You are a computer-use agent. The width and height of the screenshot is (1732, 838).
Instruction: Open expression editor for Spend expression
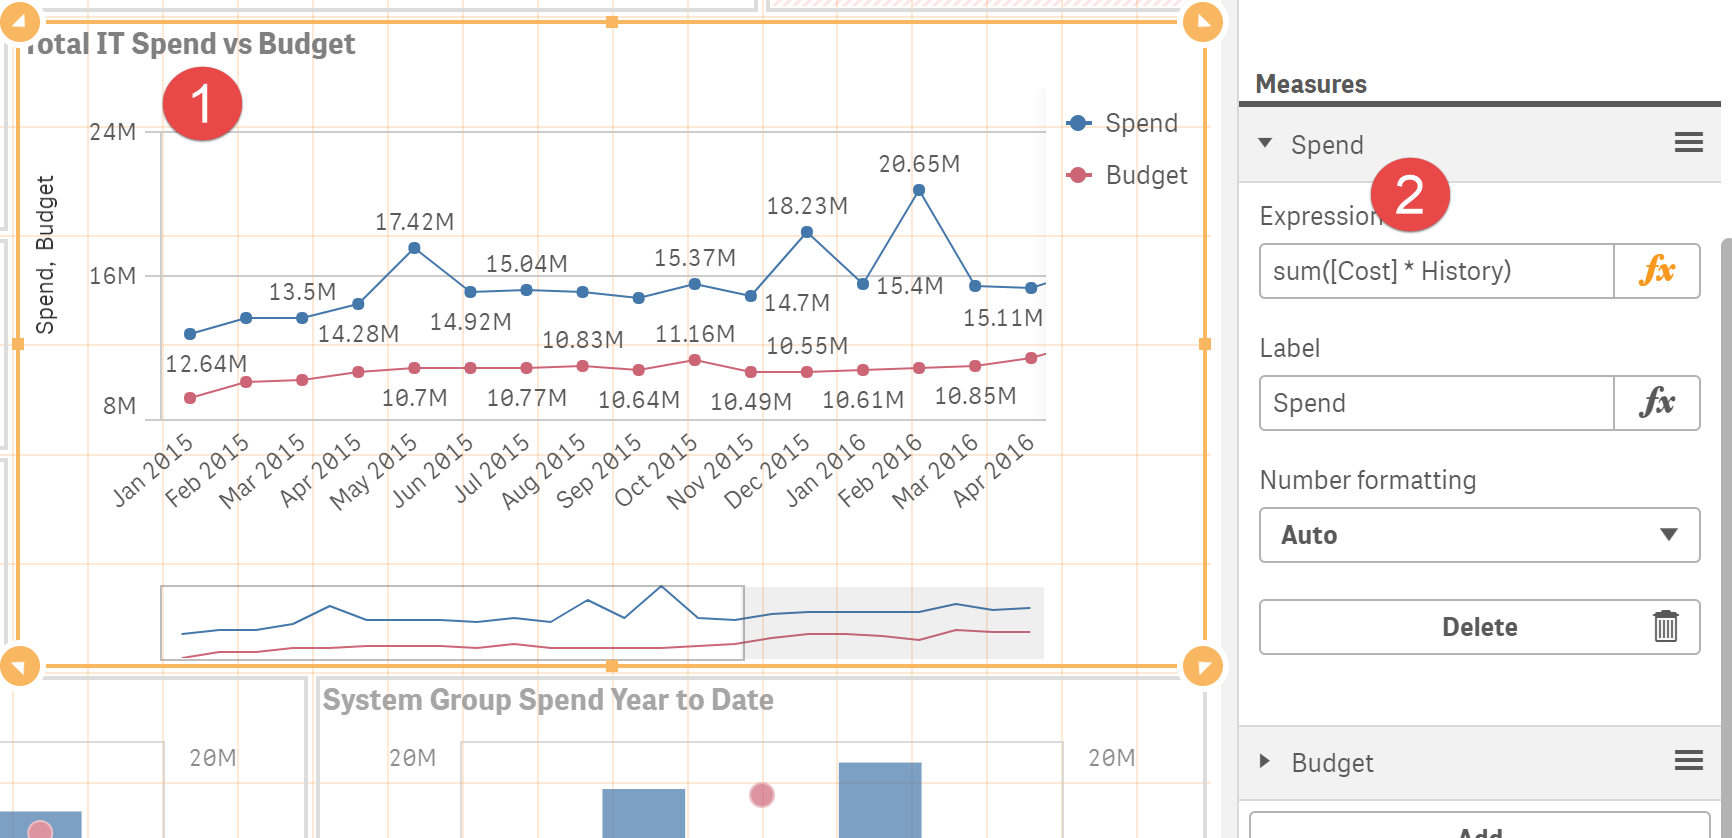coord(1657,271)
